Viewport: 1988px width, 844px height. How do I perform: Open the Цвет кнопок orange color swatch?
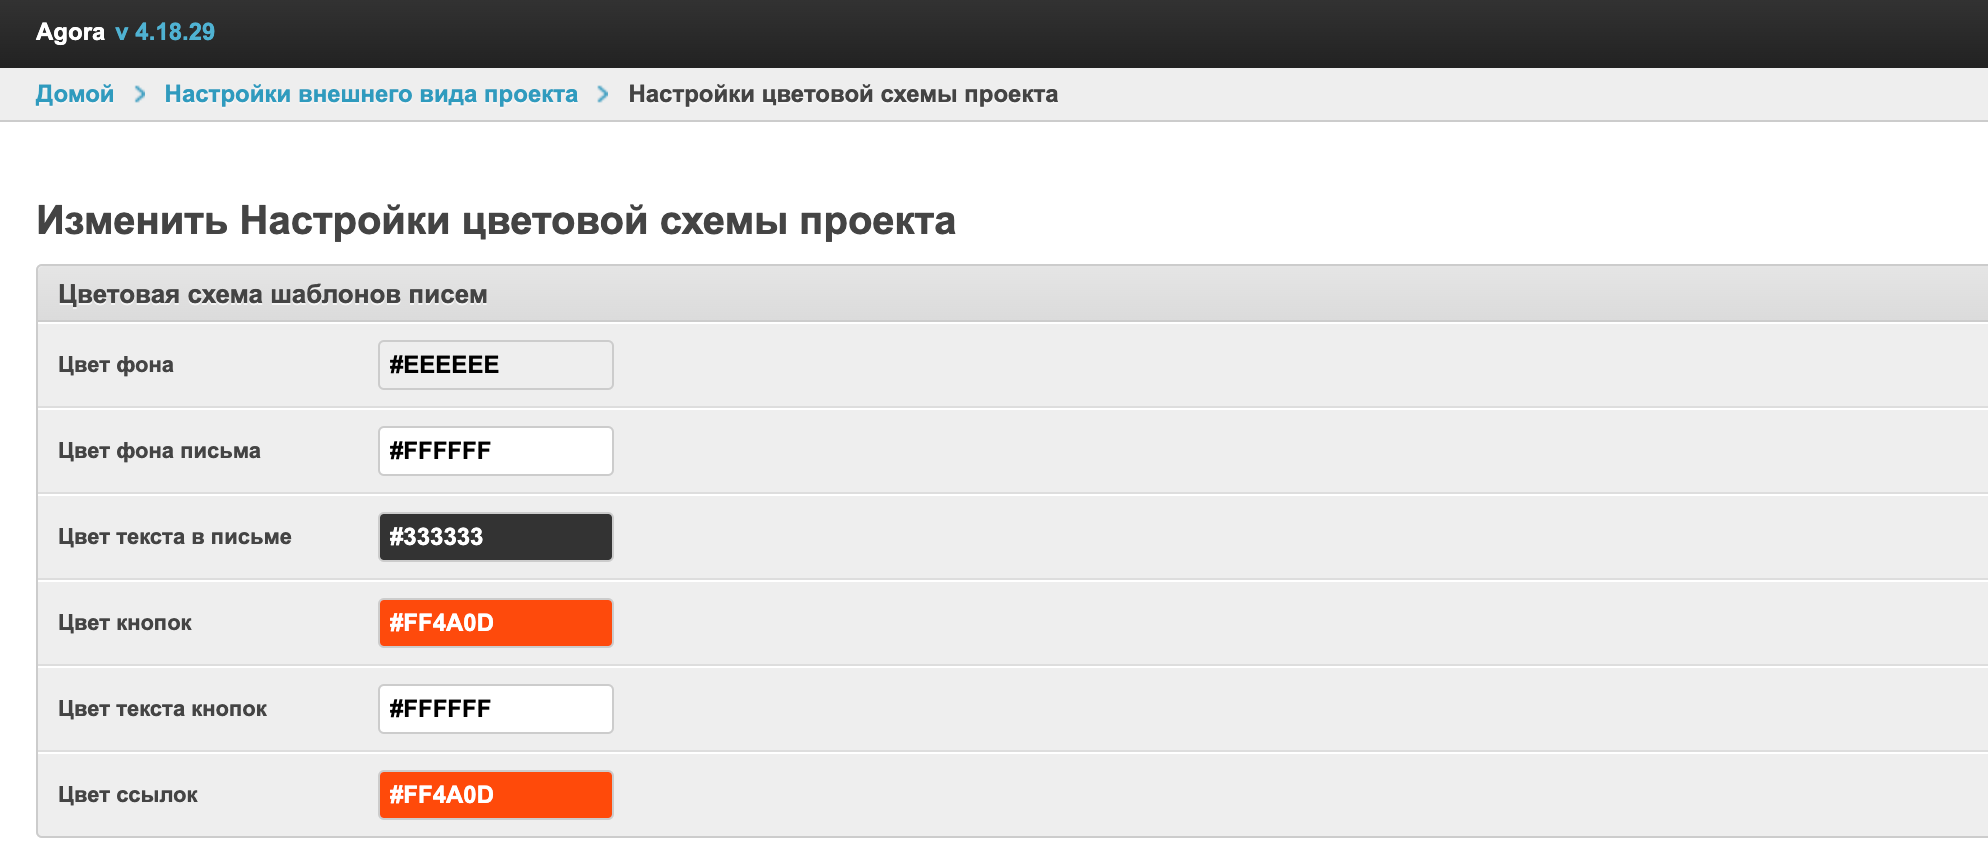tap(495, 623)
